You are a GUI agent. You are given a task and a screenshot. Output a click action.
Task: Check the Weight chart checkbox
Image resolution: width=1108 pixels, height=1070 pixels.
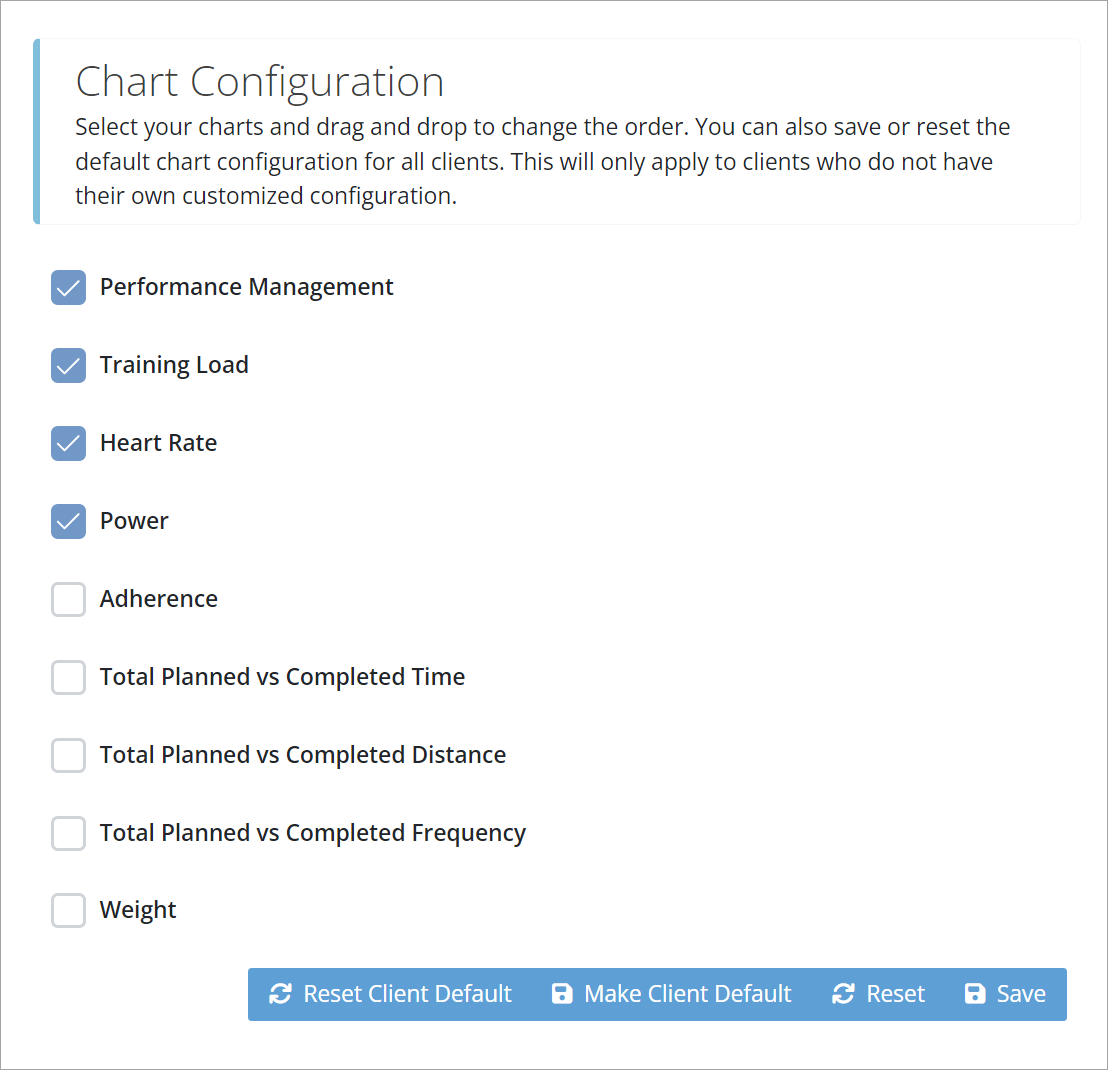tap(69, 911)
